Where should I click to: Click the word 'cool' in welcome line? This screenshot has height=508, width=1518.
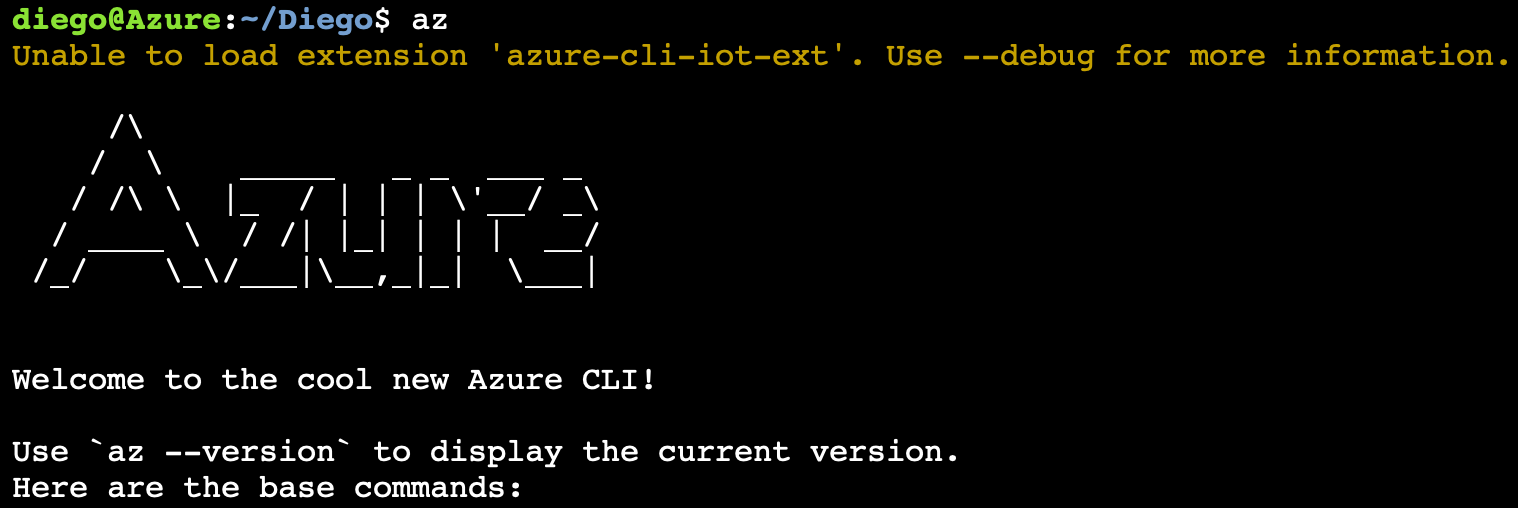coord(335,380)
